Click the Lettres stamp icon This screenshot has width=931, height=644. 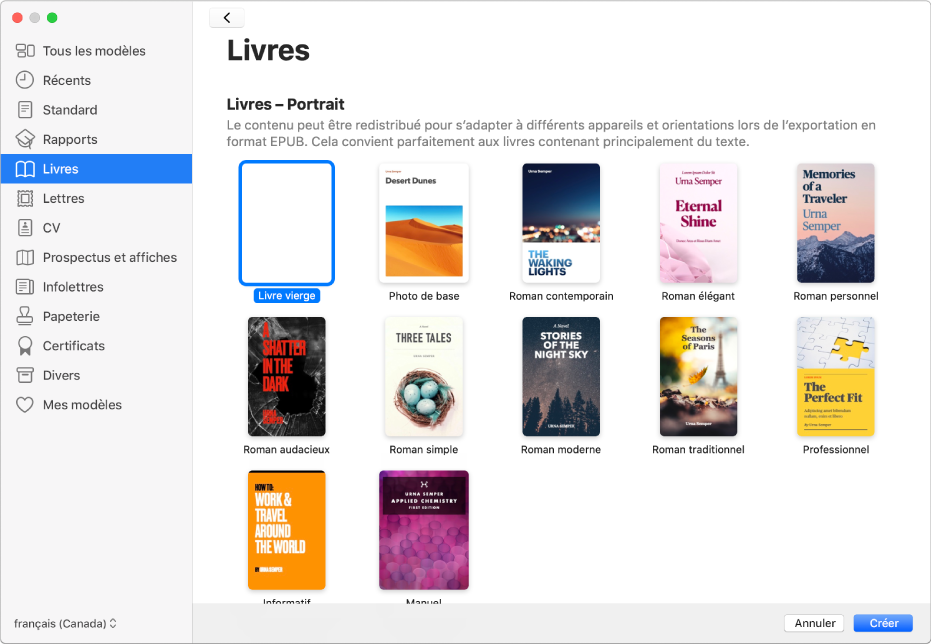tap(25, 198)
